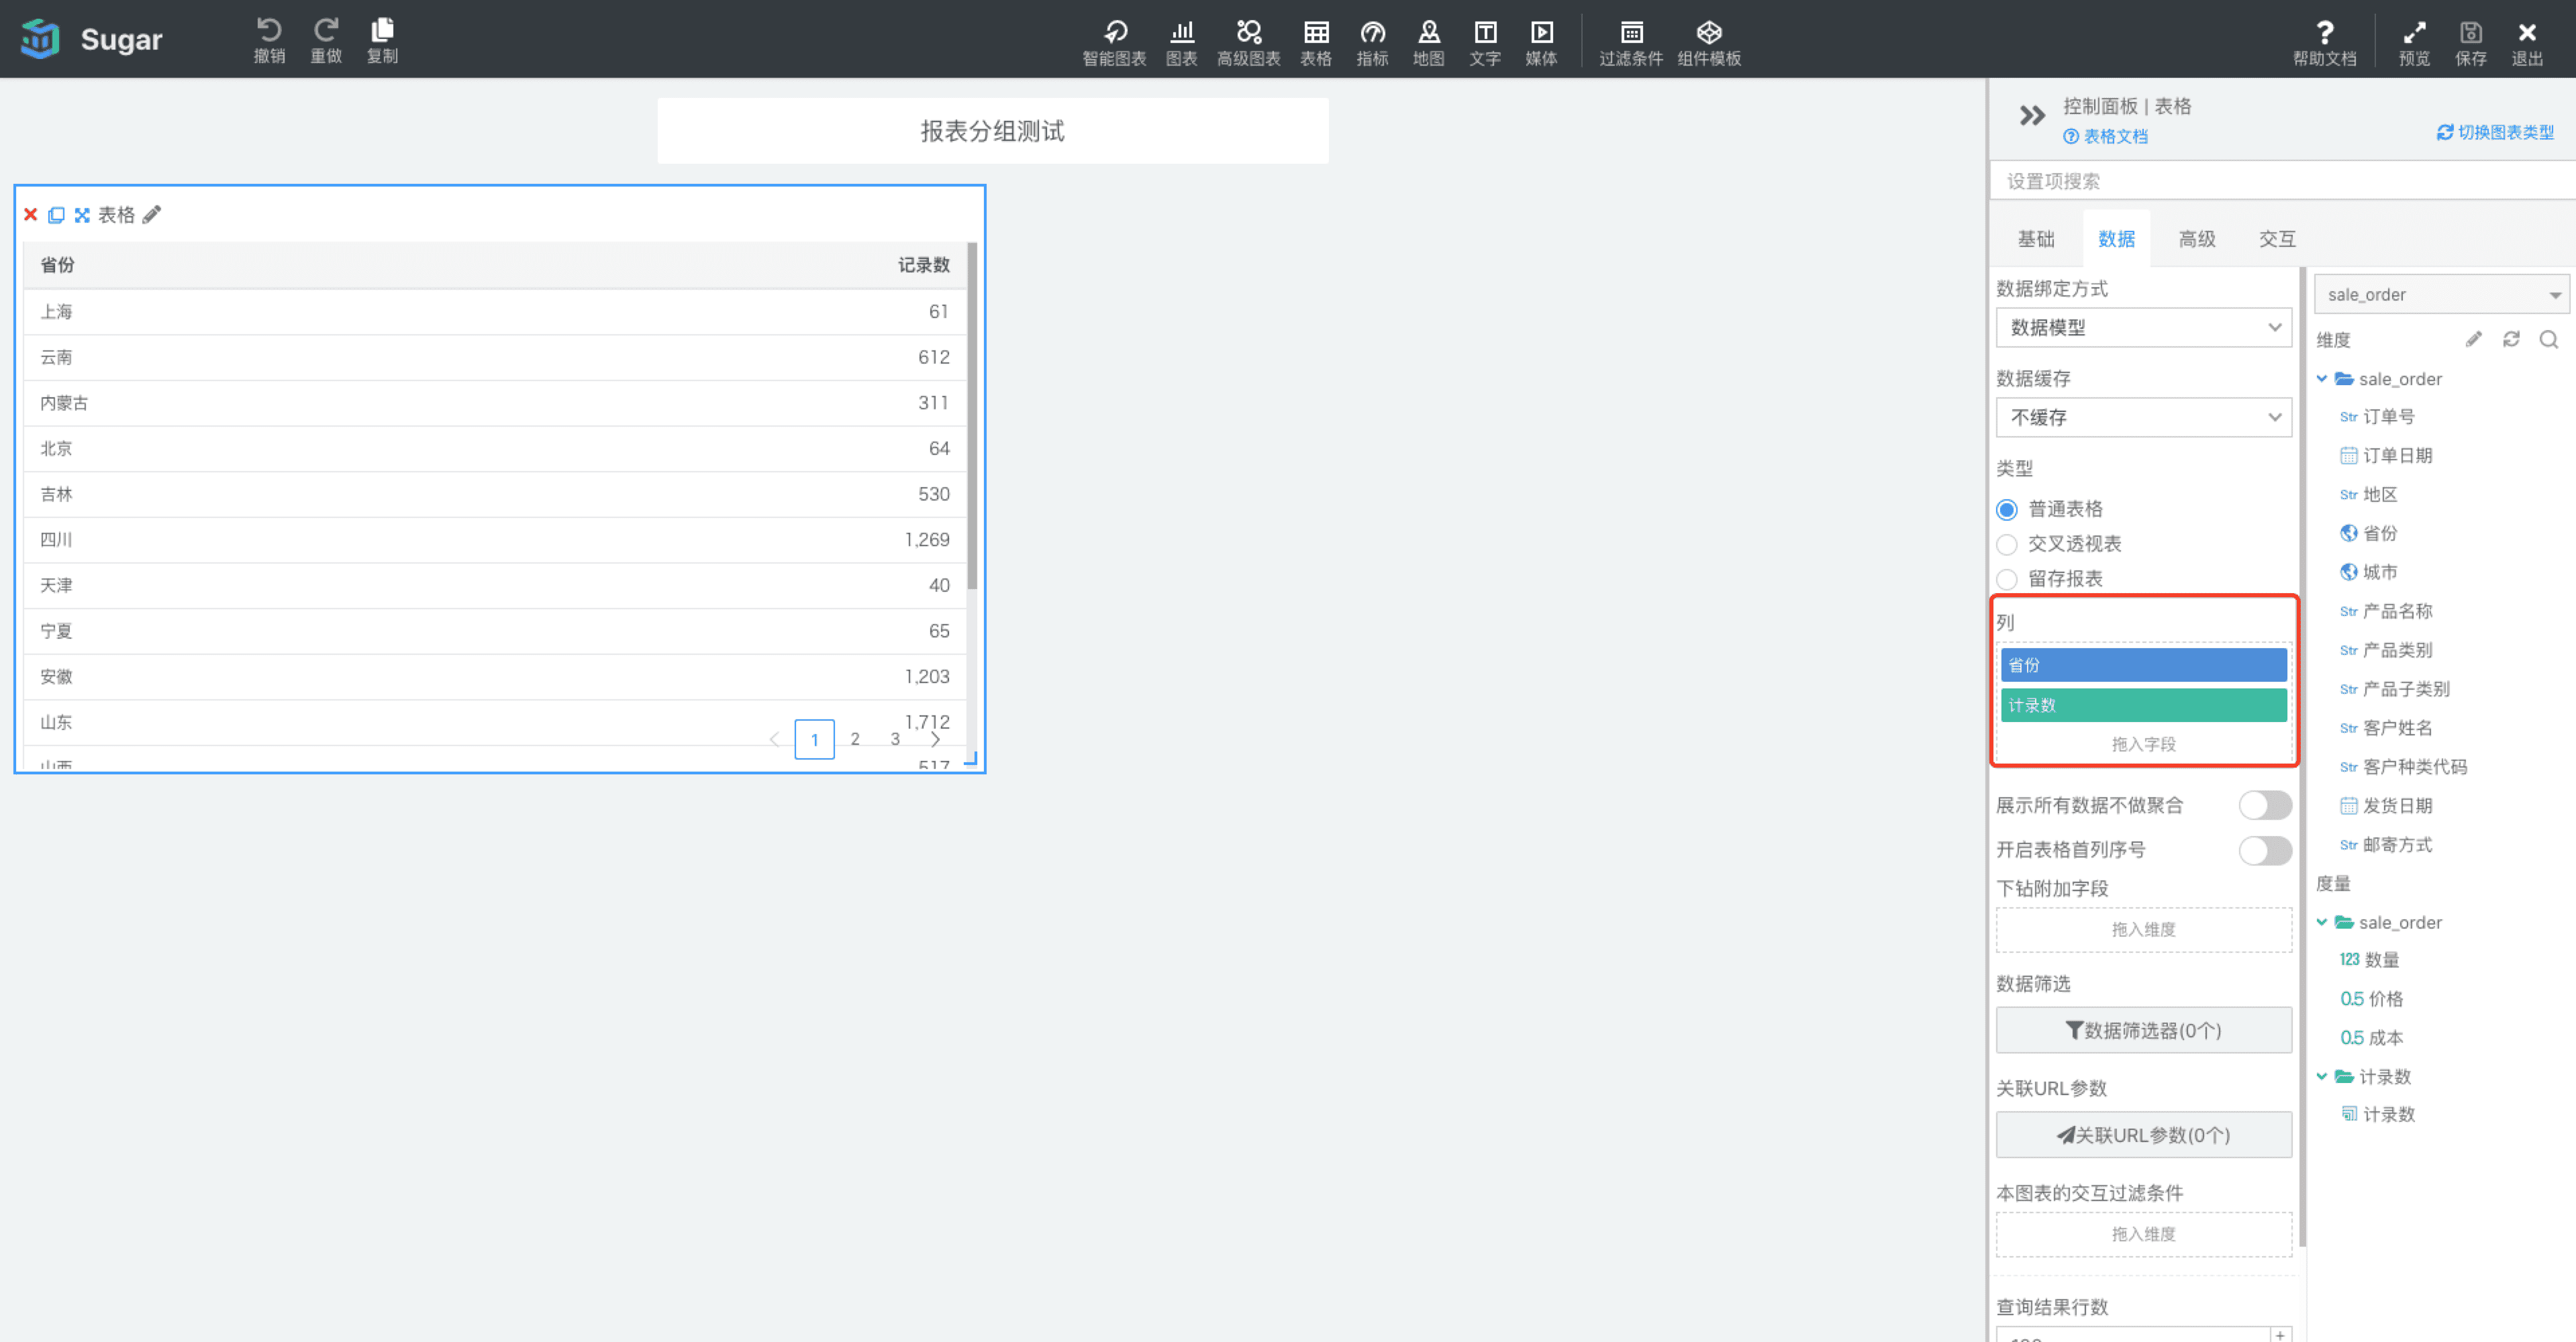The image size is (2576, 1342).
Task: Collapse the sale_order dimension folder
Action: tap(2322, 379)
